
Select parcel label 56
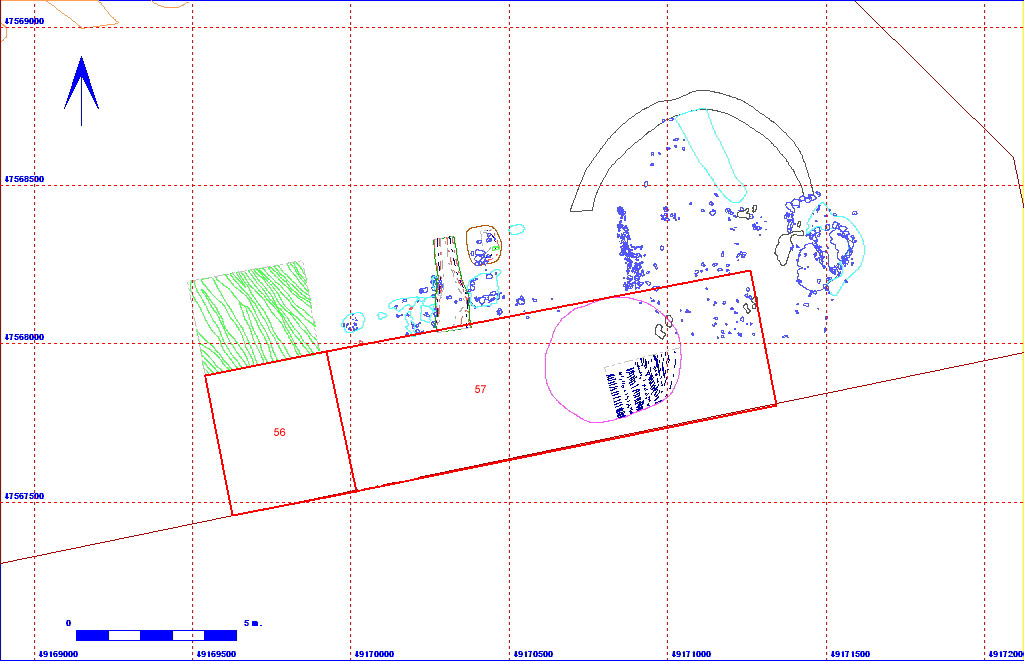[x=280, y=432]
